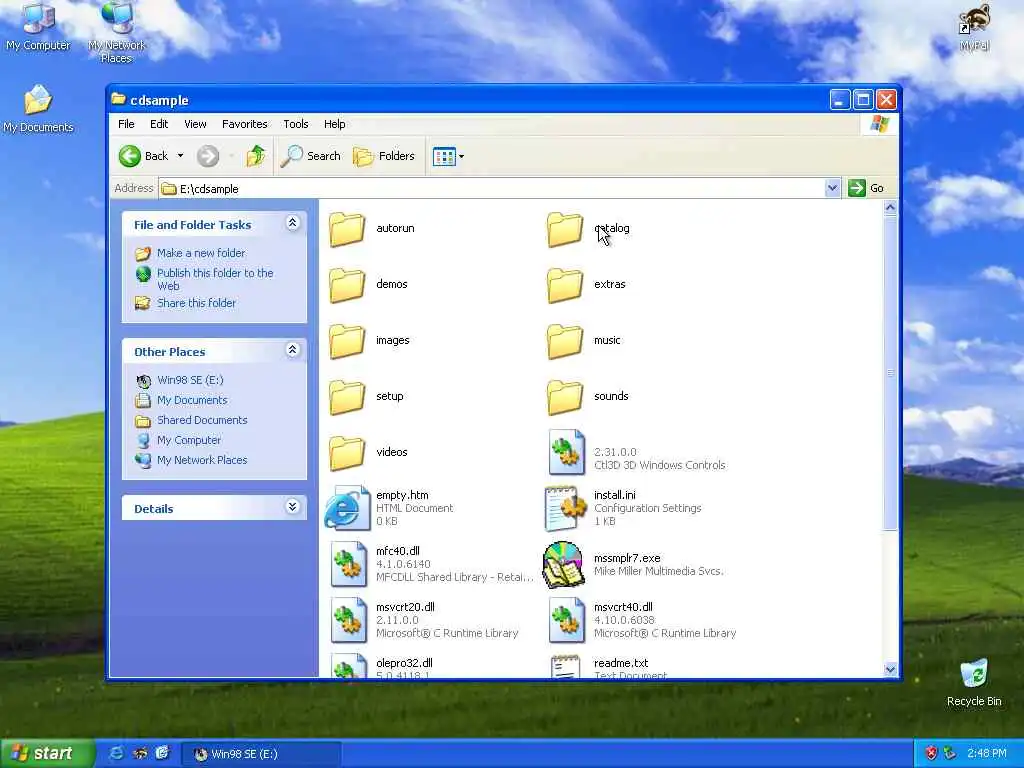Open the Help menu

[x=334, y=124]
